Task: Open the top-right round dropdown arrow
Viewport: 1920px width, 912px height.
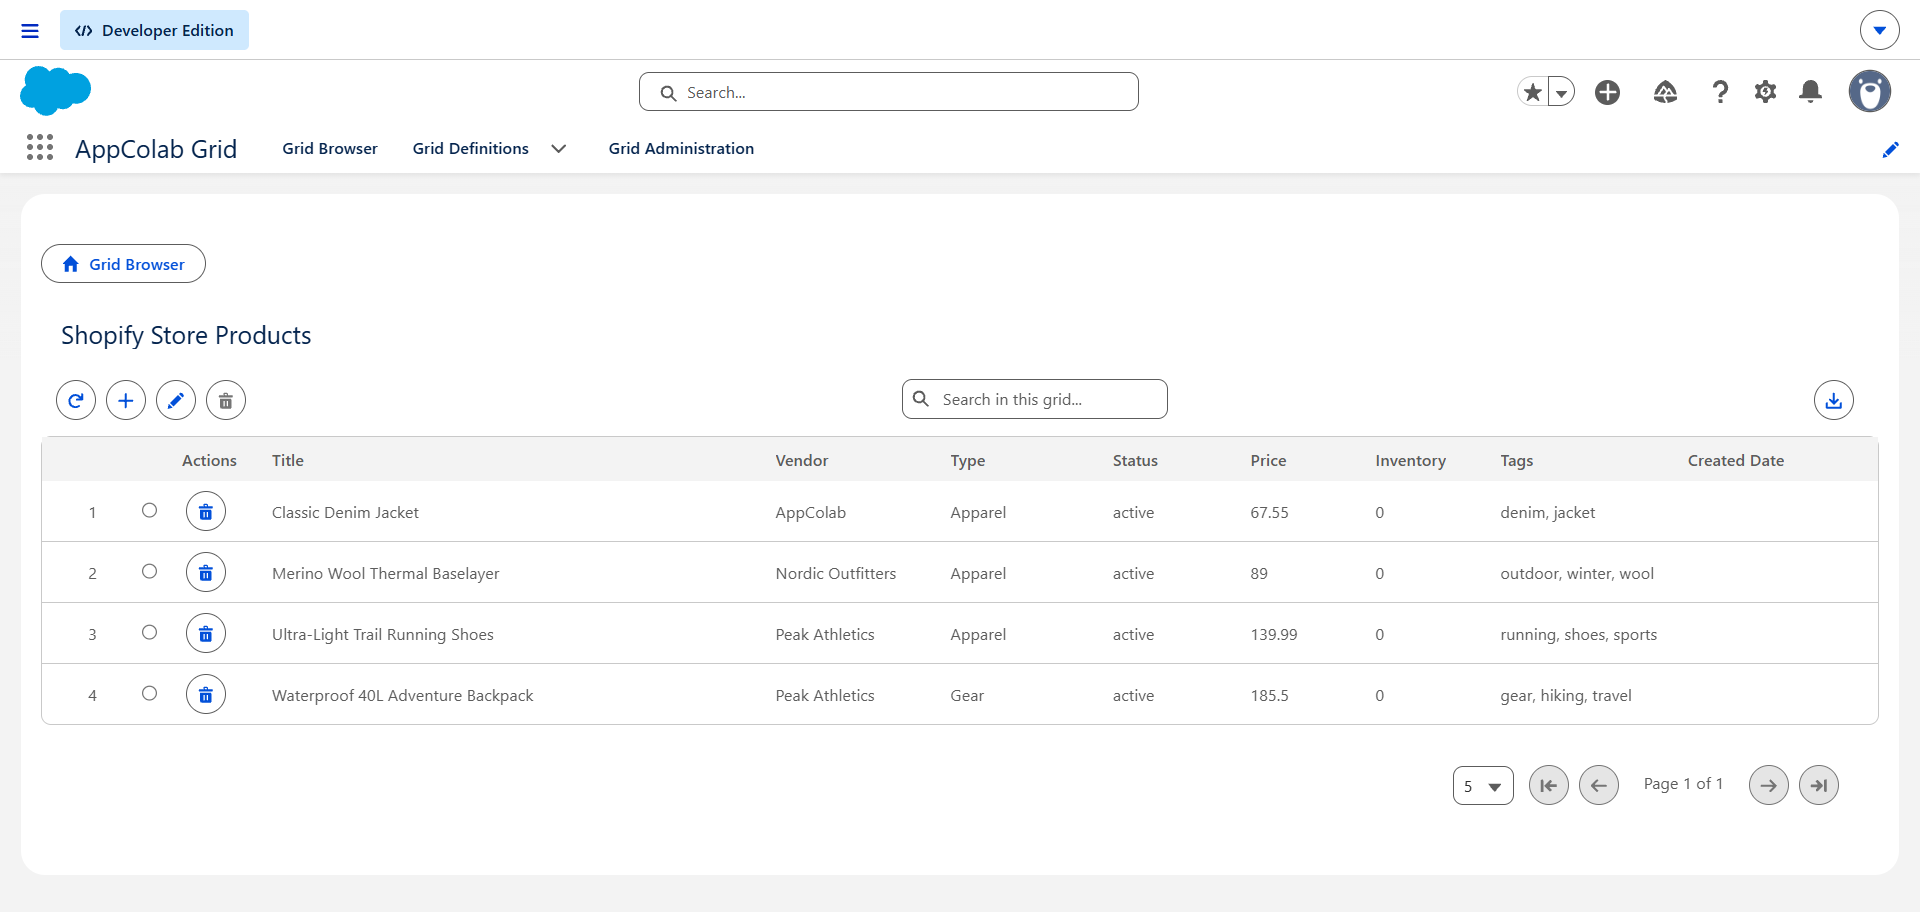Action: tap(1880, 30)
